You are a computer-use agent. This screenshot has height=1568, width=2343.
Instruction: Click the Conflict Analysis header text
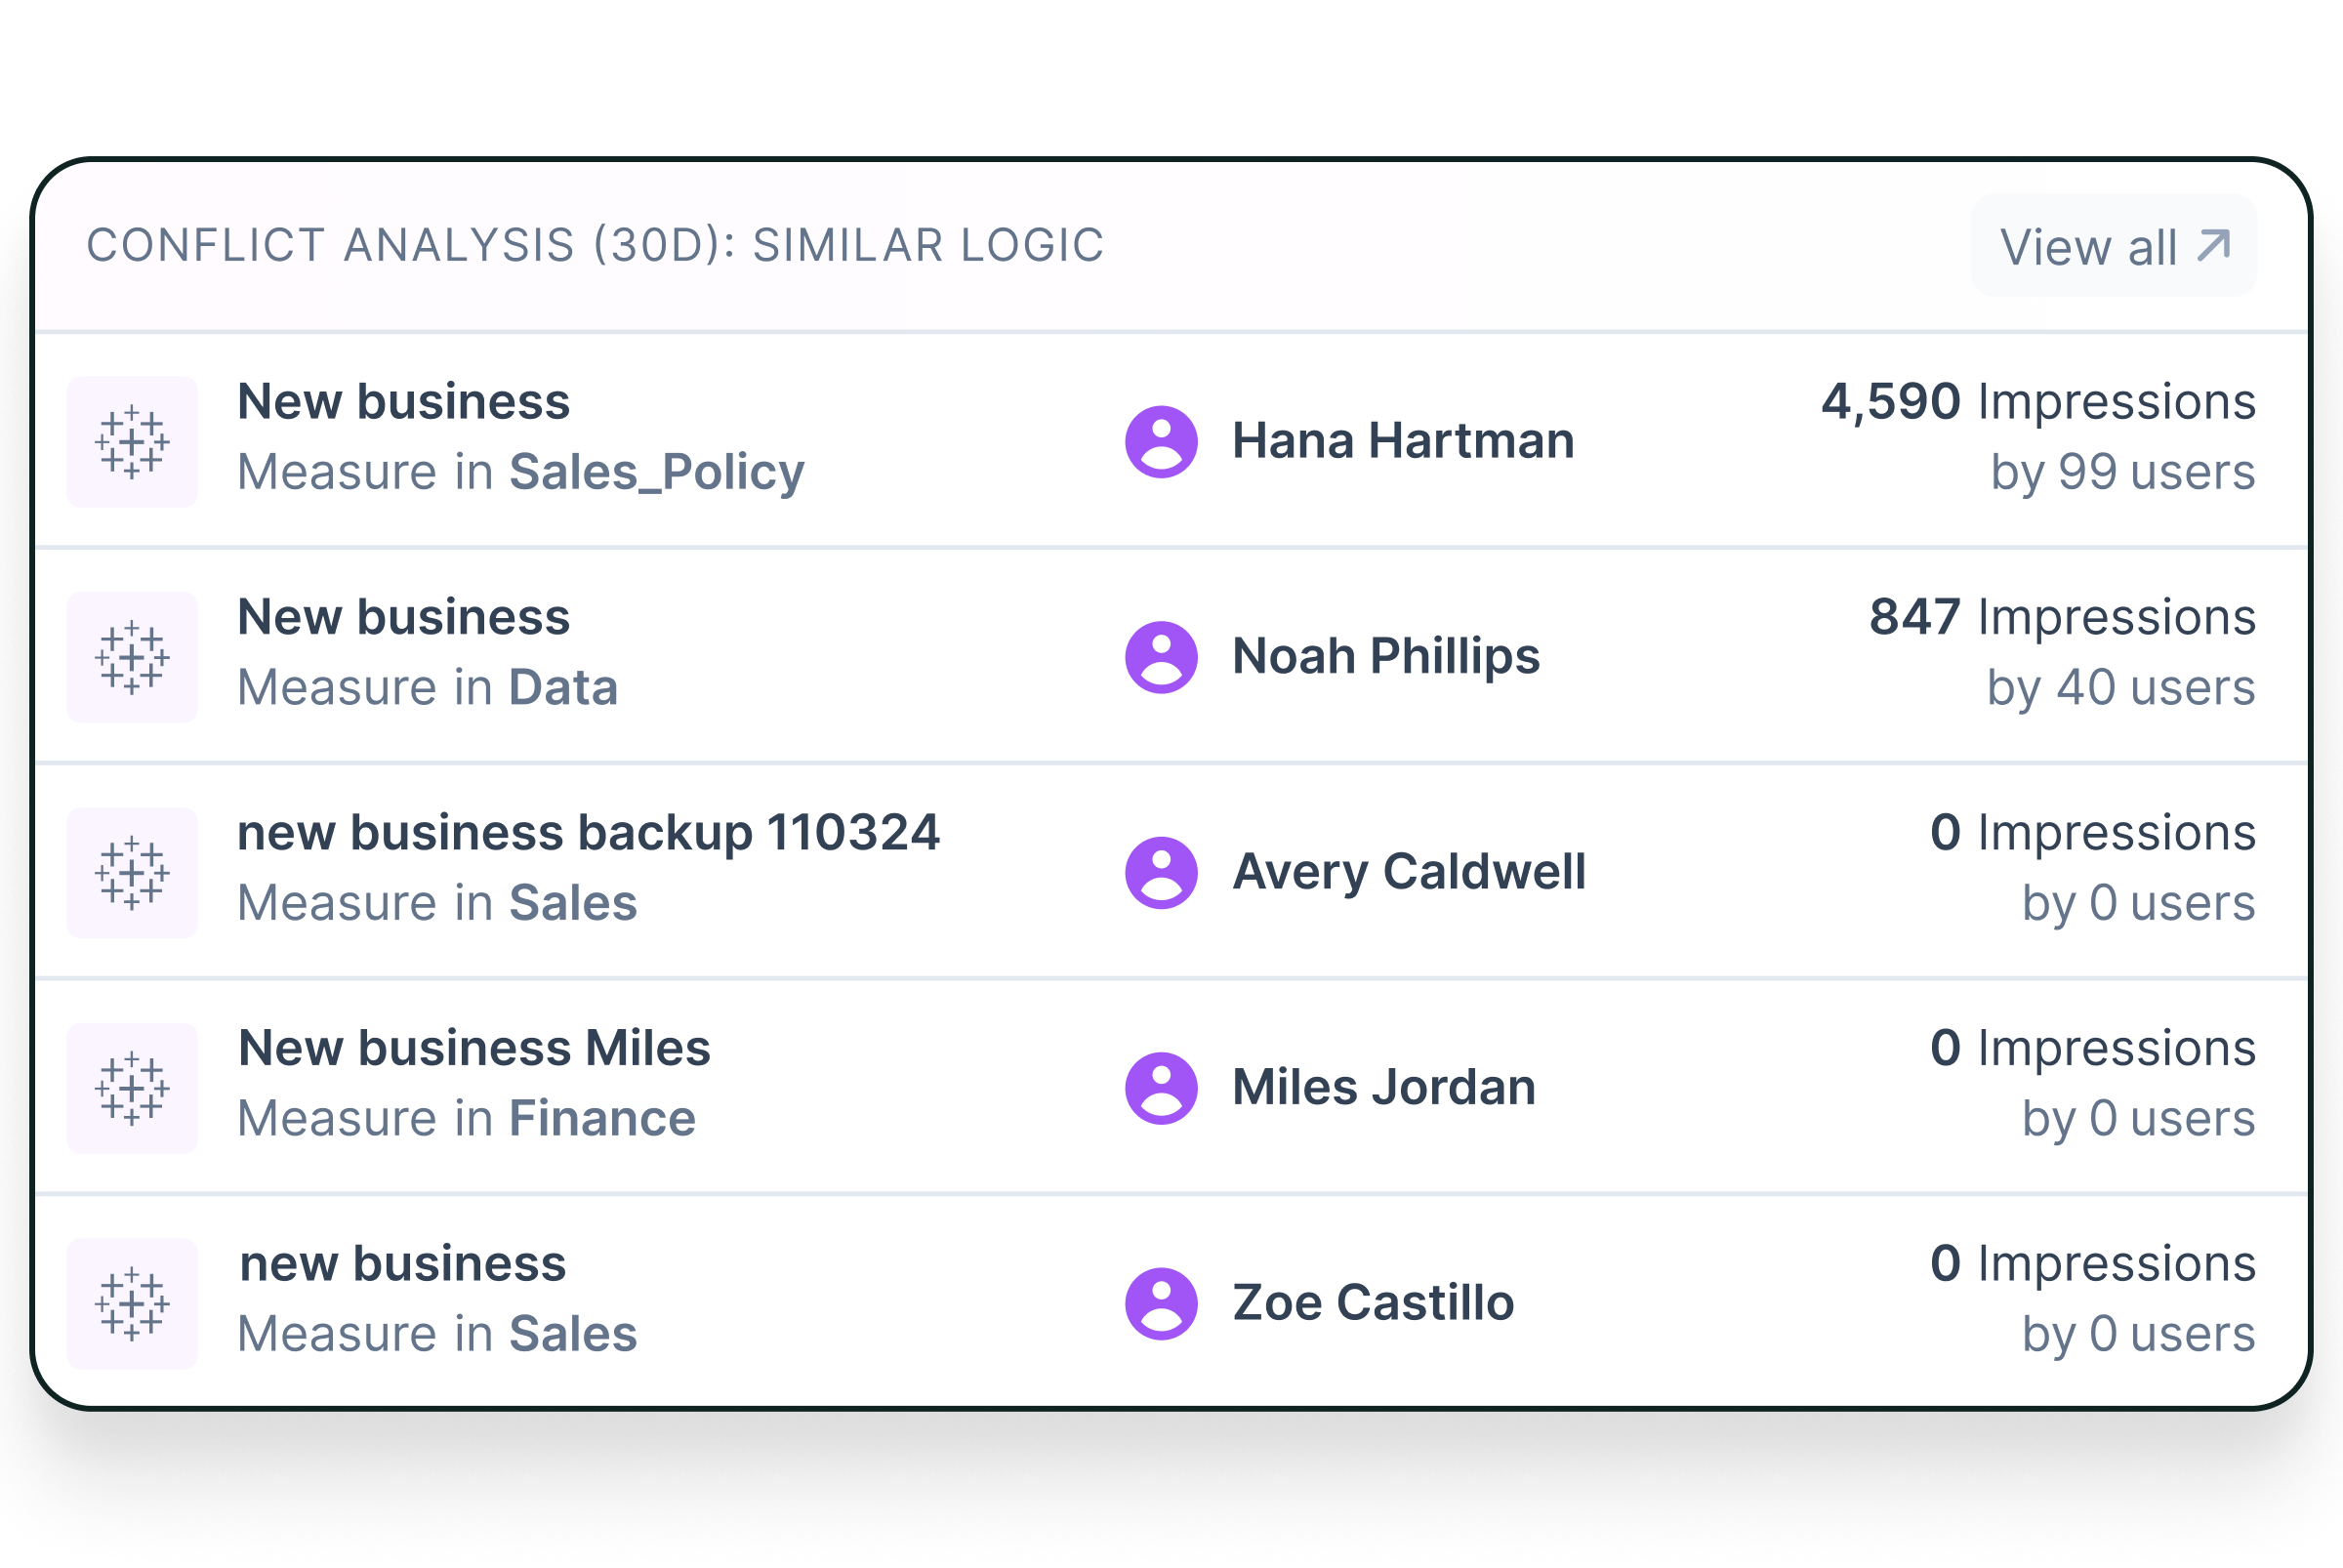pos(595,243)
